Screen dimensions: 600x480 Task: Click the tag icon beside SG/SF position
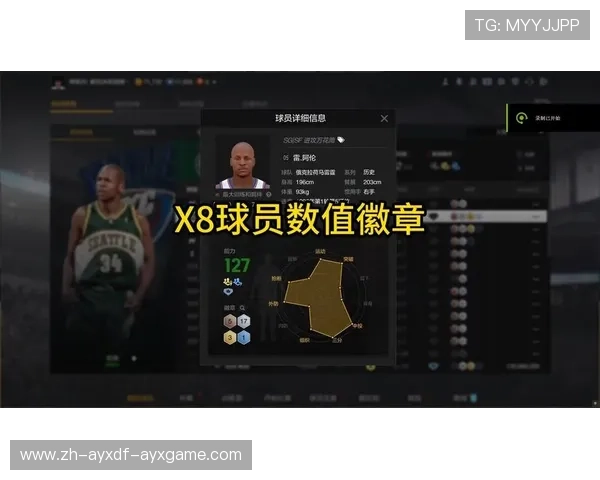pyautogui.click(x=341, y=140)
